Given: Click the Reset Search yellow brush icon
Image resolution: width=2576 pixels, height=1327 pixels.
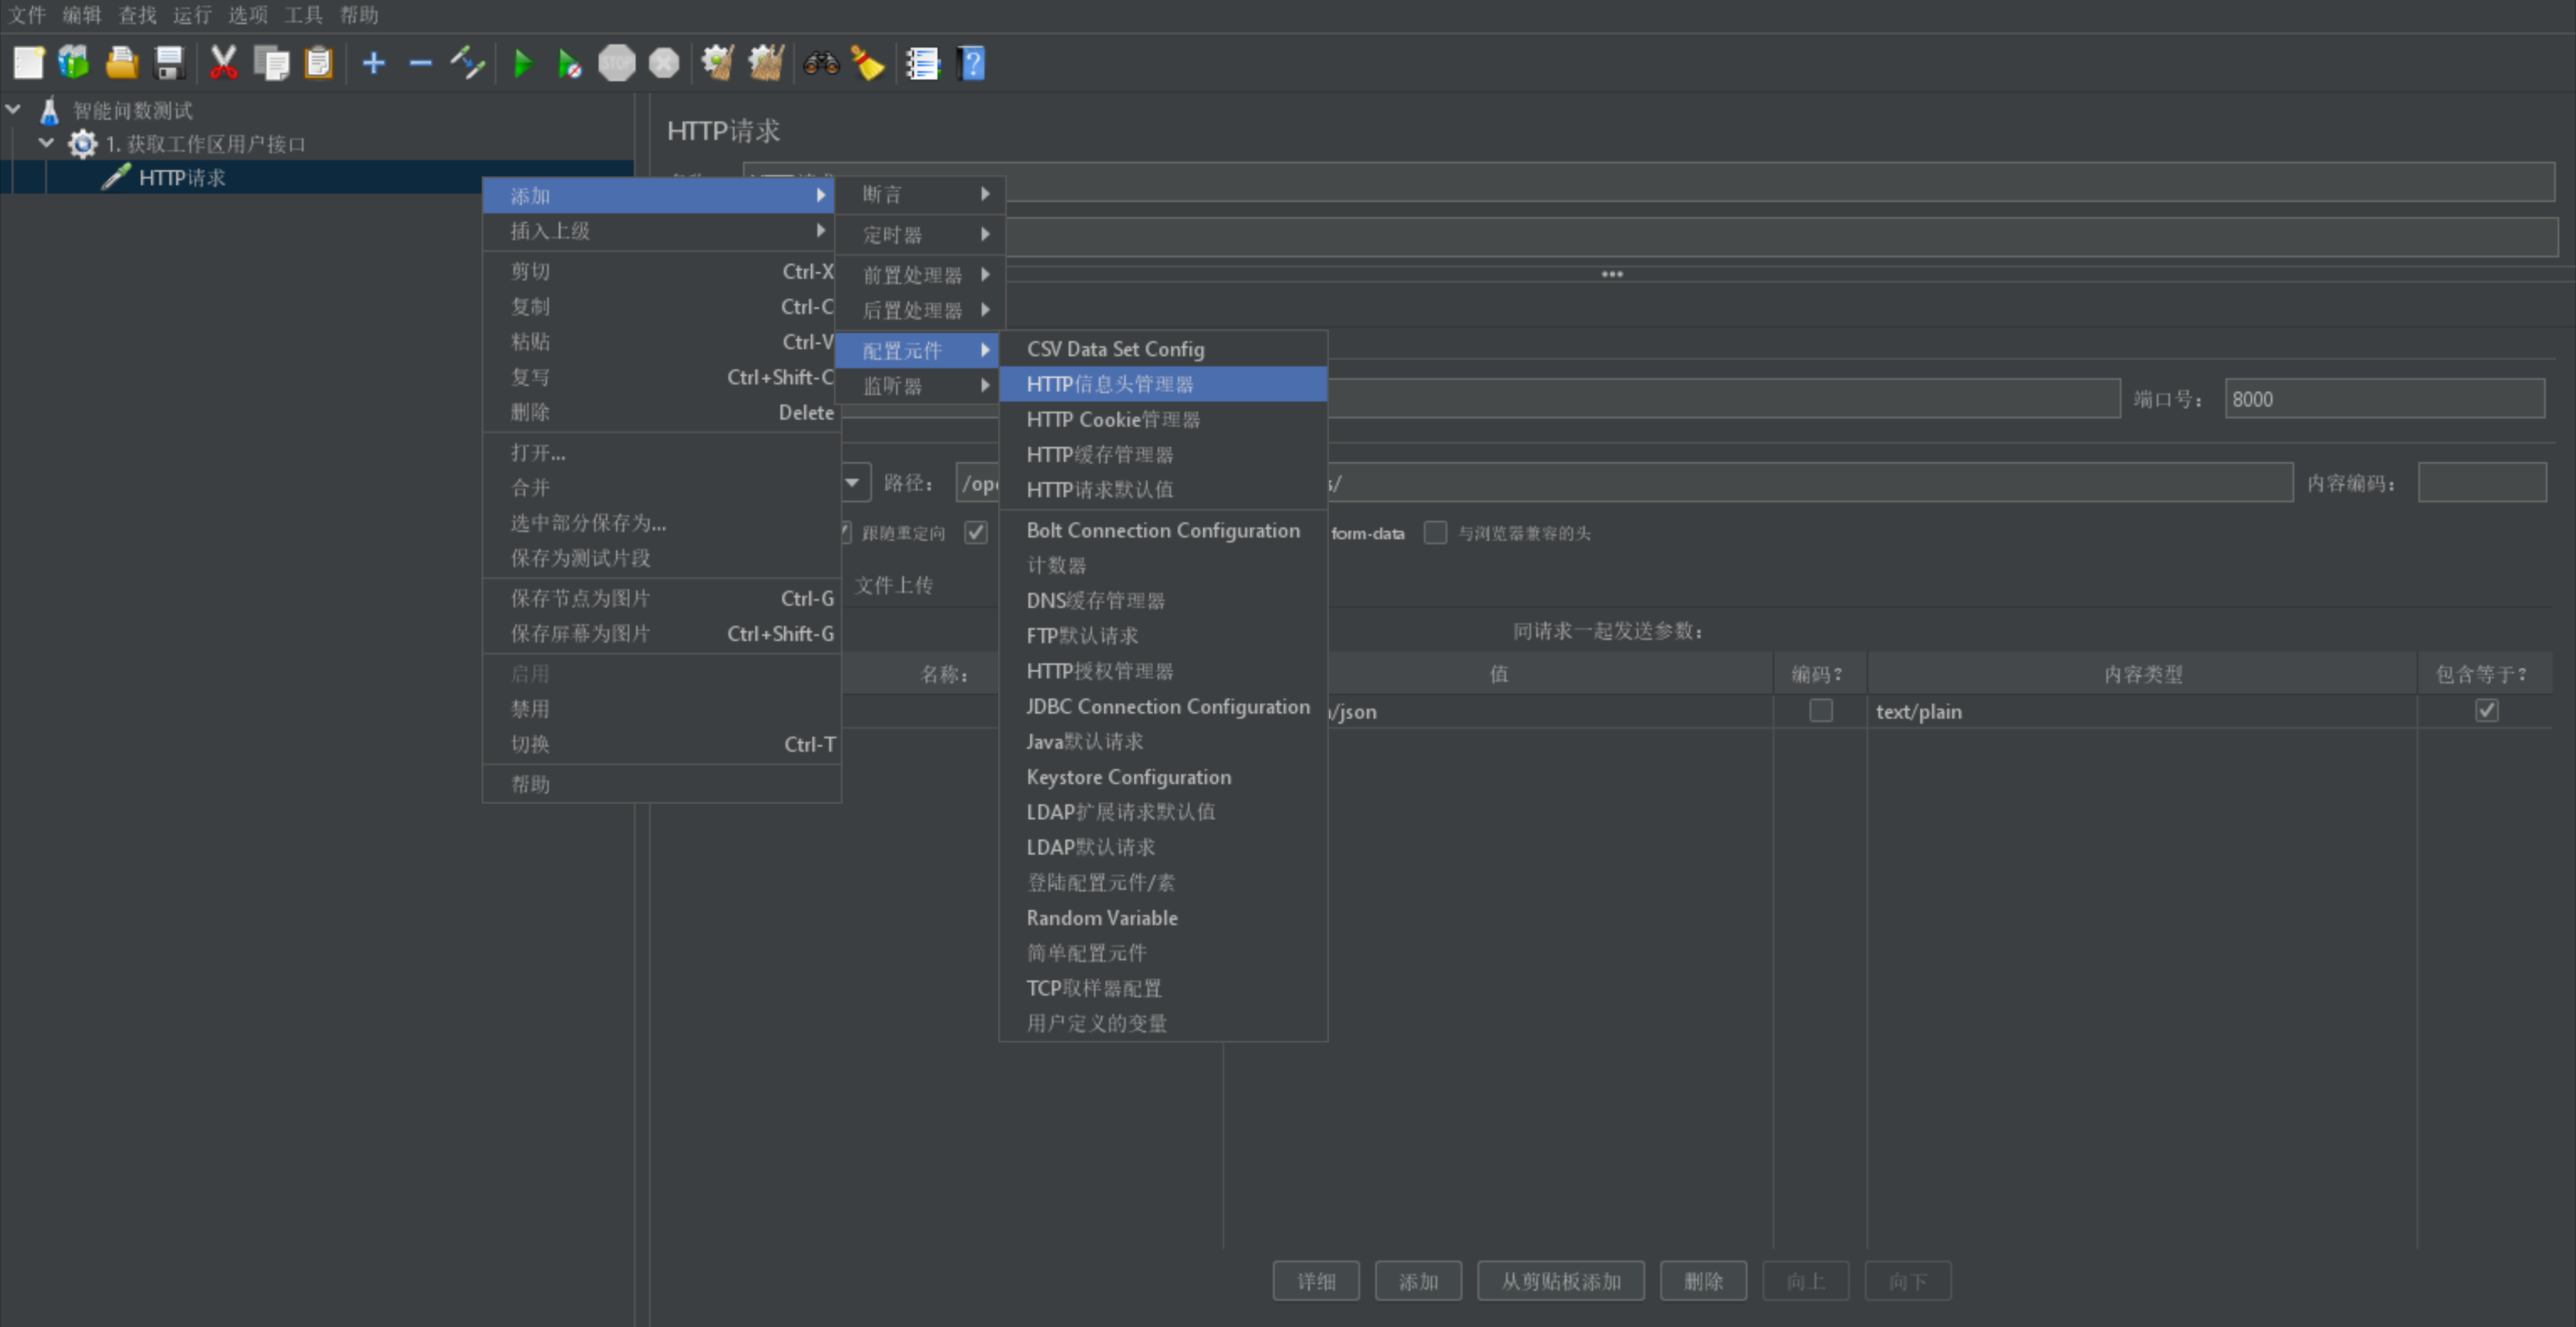Looking at the screenshot, I should [x=868, y=63].
